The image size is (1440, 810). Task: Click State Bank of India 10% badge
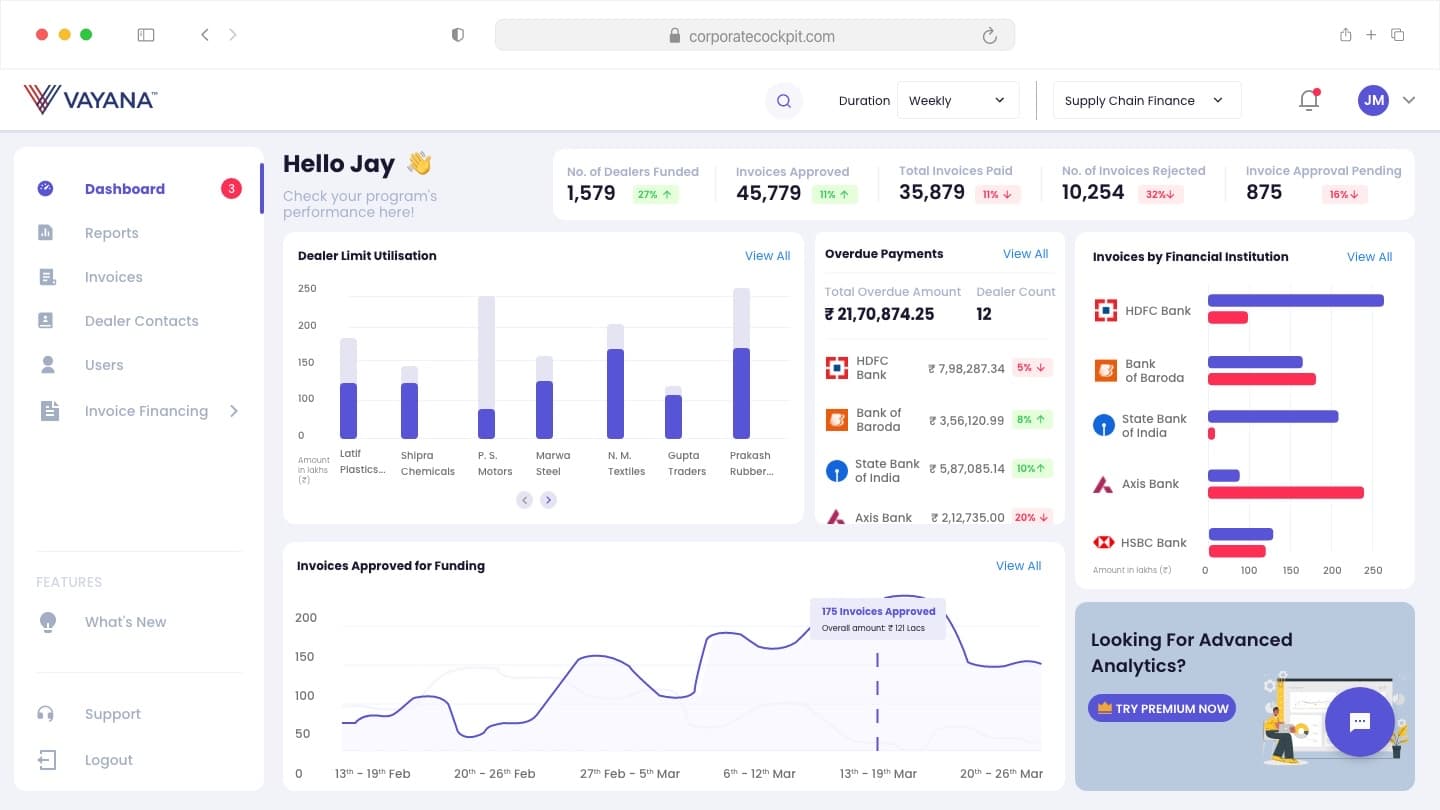pyautogui.click(x=1032, y=468)
